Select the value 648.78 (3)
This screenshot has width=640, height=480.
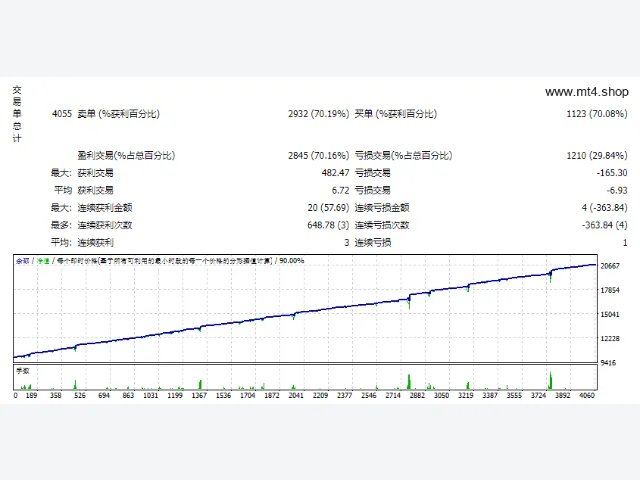click(x=328, y=225)
